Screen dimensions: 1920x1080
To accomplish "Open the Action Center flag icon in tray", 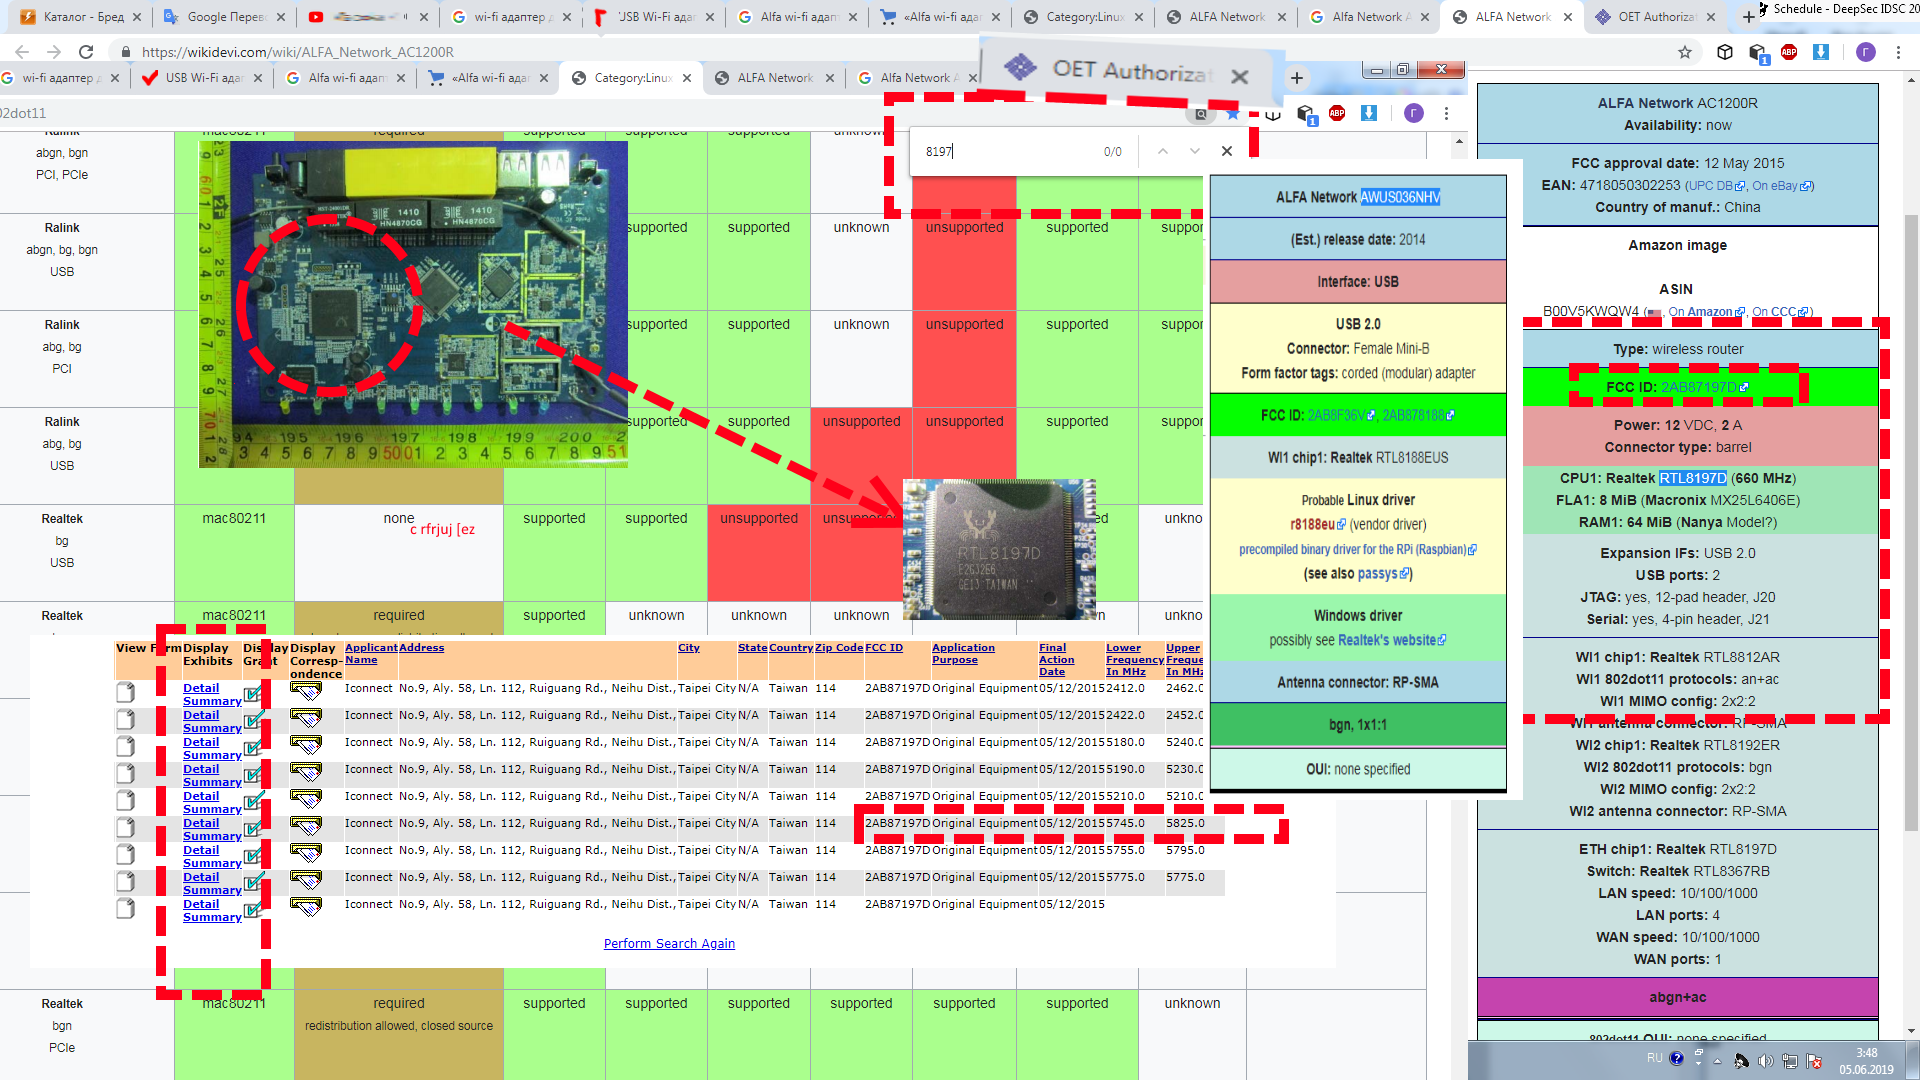I will 1814,1061.
